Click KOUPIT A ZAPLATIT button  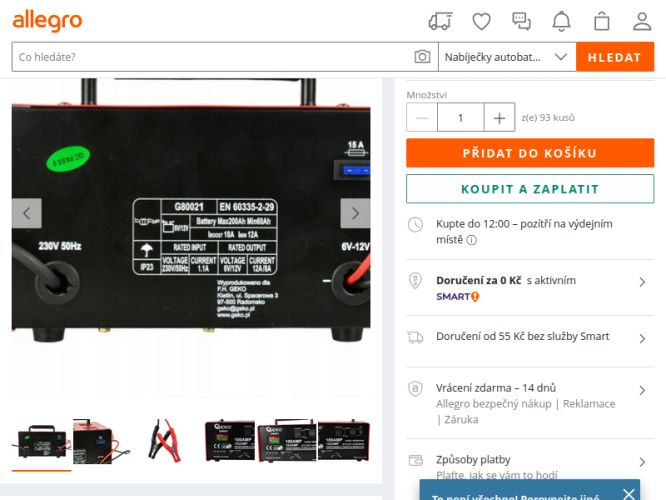tap(530, 189)
